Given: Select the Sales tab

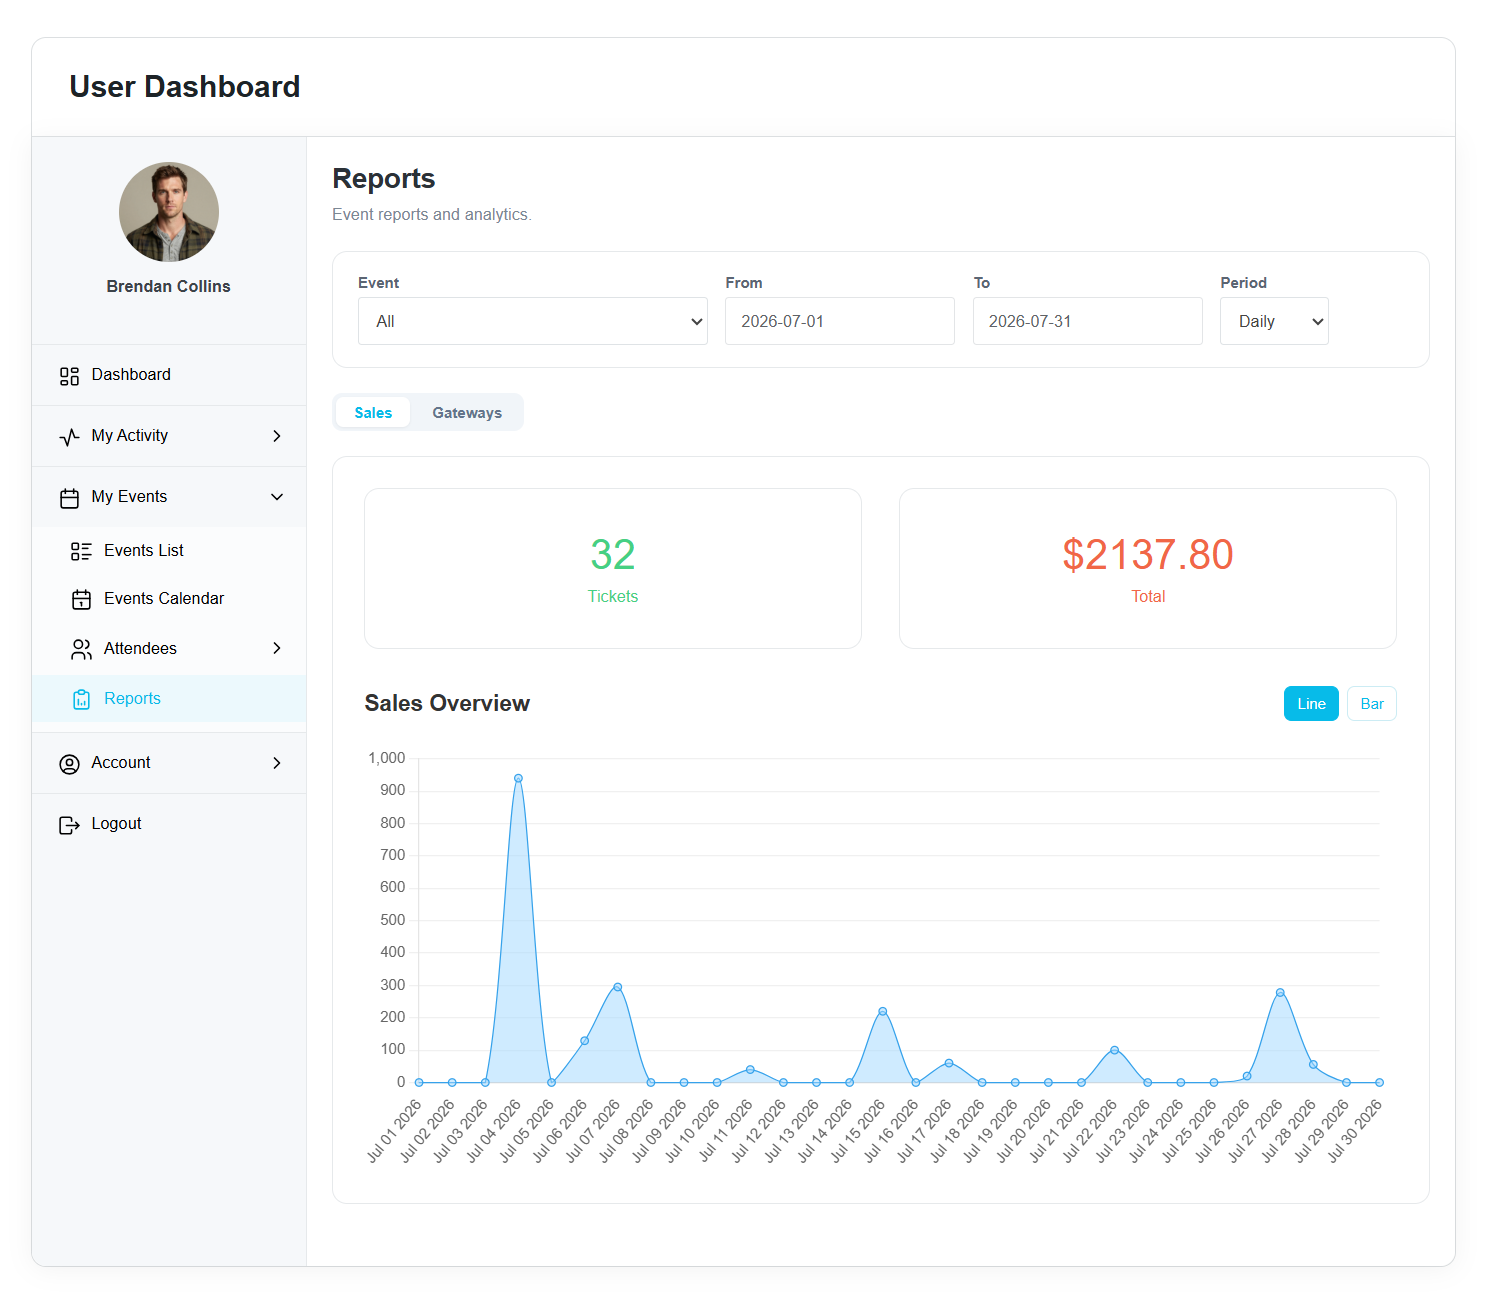Looking at the screenshot, I should (x=373, y=412).
